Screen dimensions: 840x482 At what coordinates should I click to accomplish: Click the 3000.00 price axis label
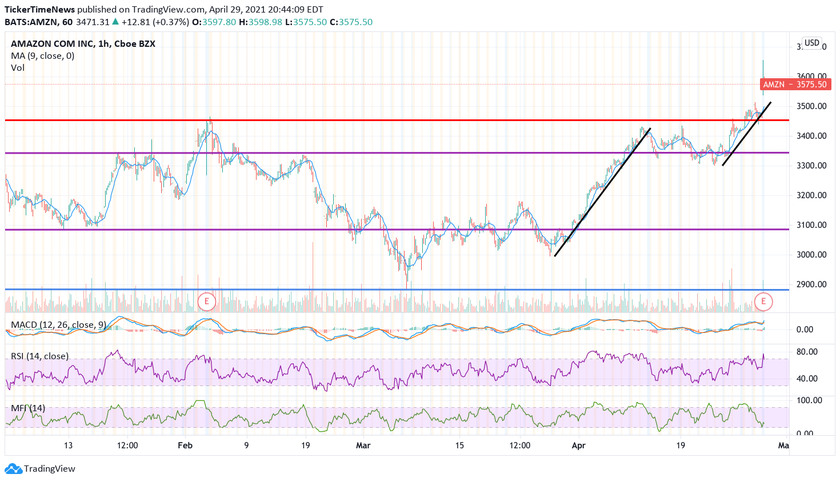click(811, 255)
